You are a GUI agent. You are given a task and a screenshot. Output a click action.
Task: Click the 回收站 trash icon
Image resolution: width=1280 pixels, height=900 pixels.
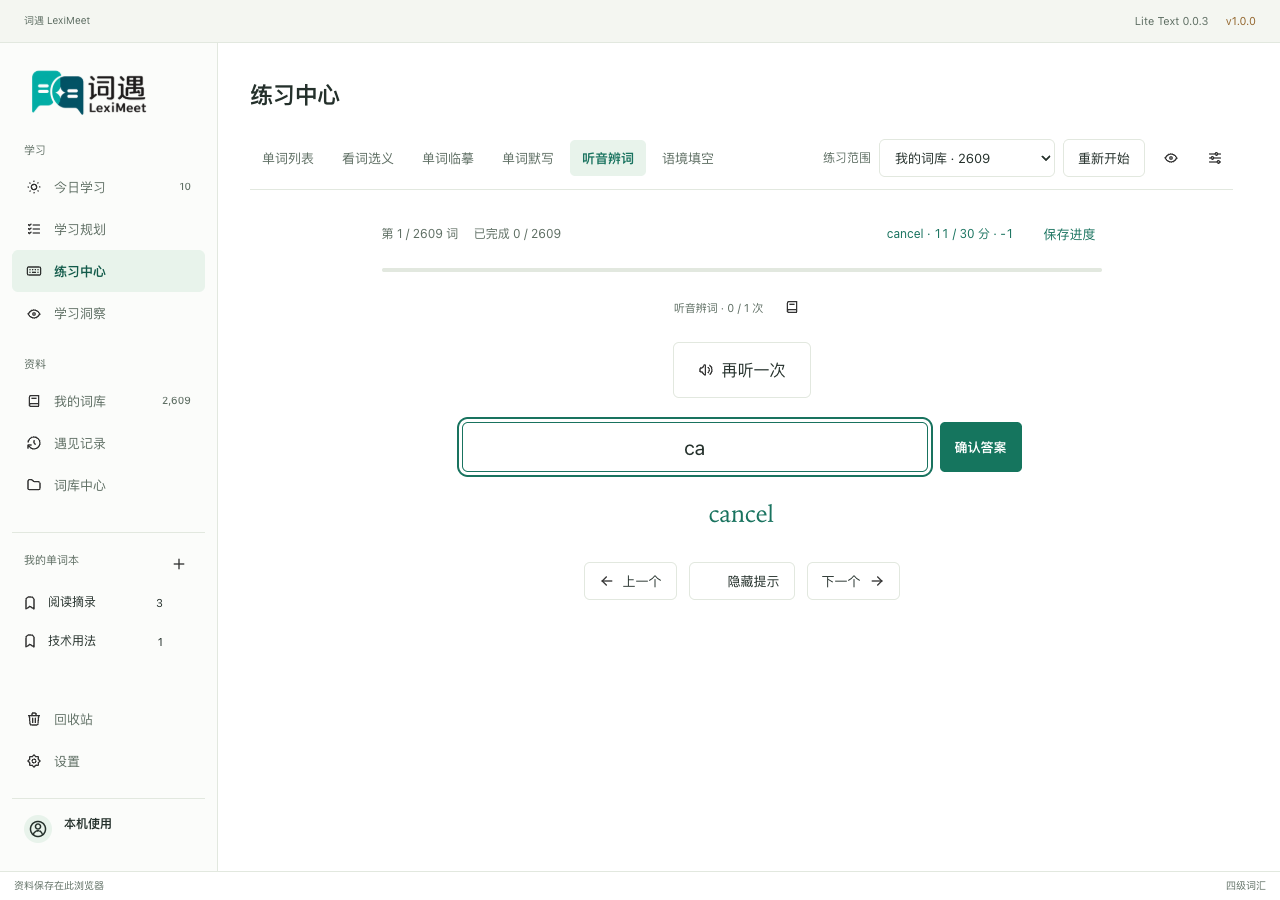pos(34,719)
